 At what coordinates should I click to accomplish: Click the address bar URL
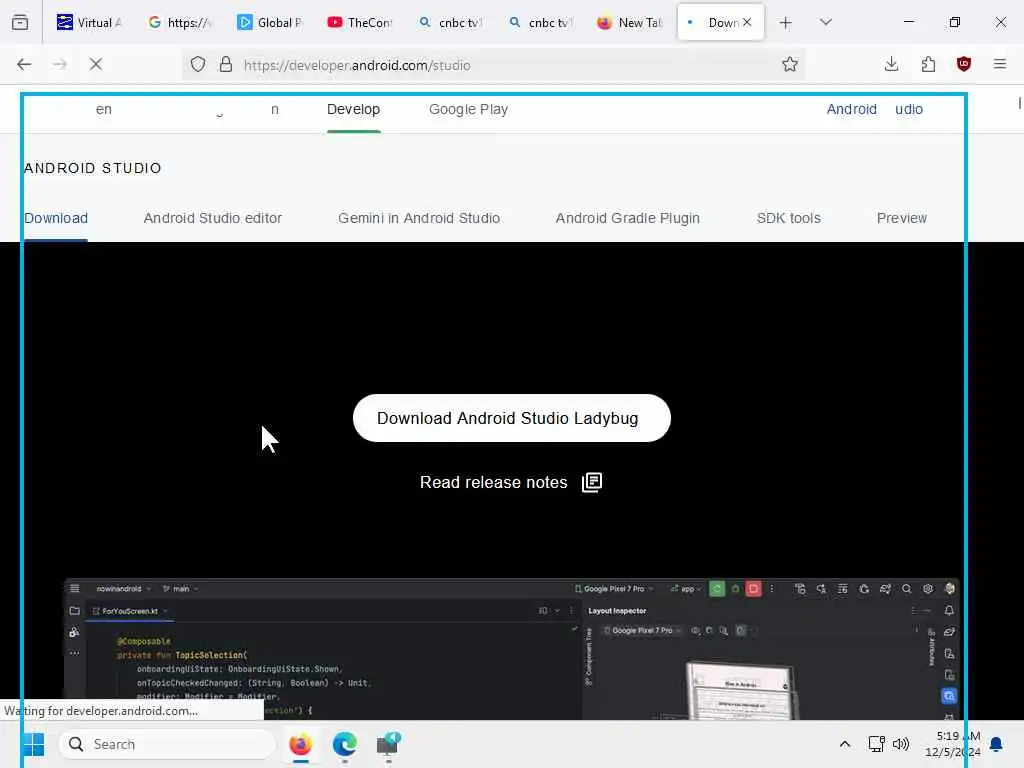pos(357,65)
